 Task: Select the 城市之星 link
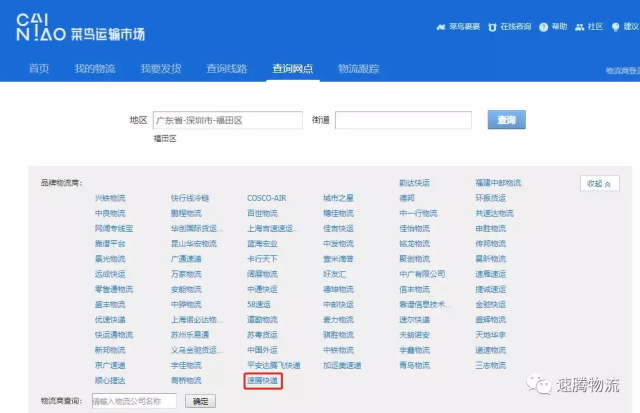(338, 198)
